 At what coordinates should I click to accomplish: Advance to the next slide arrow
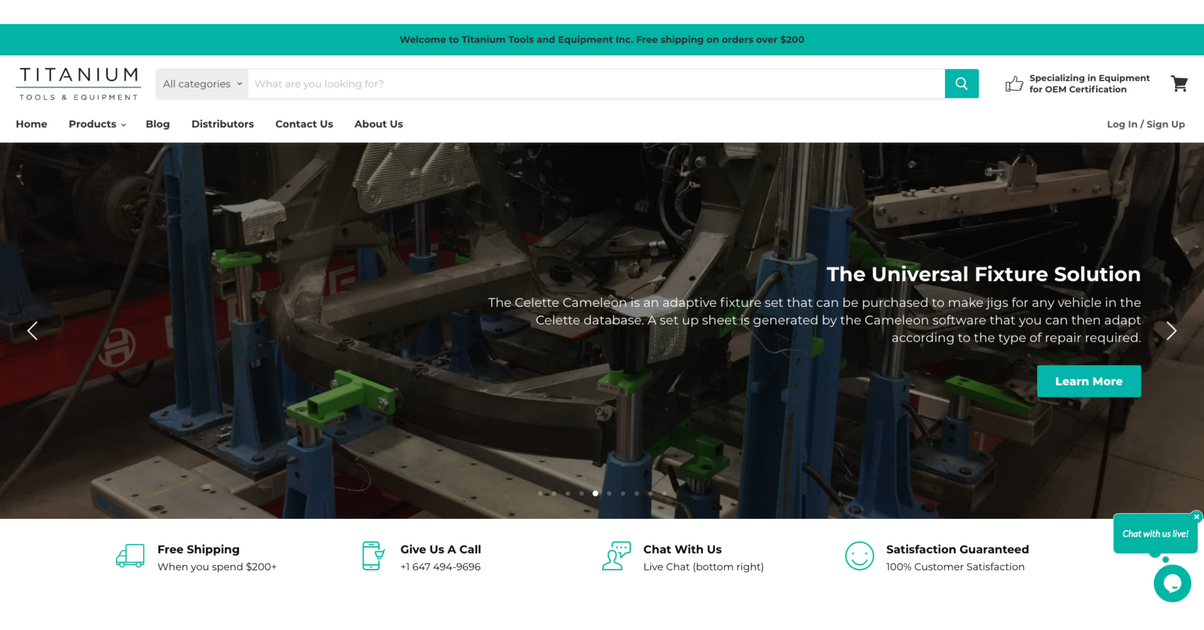[x=1171, y=330]
